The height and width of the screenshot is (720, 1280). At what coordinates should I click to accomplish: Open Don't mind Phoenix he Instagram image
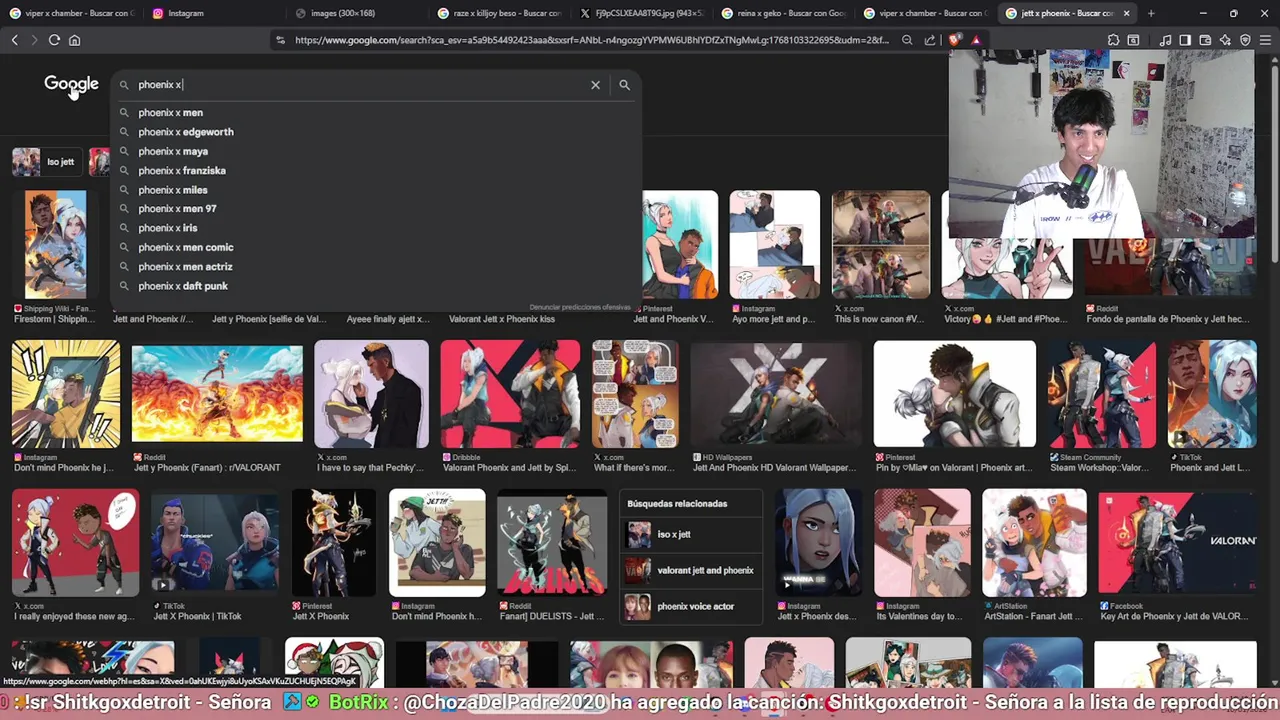(x=66, y=393)
